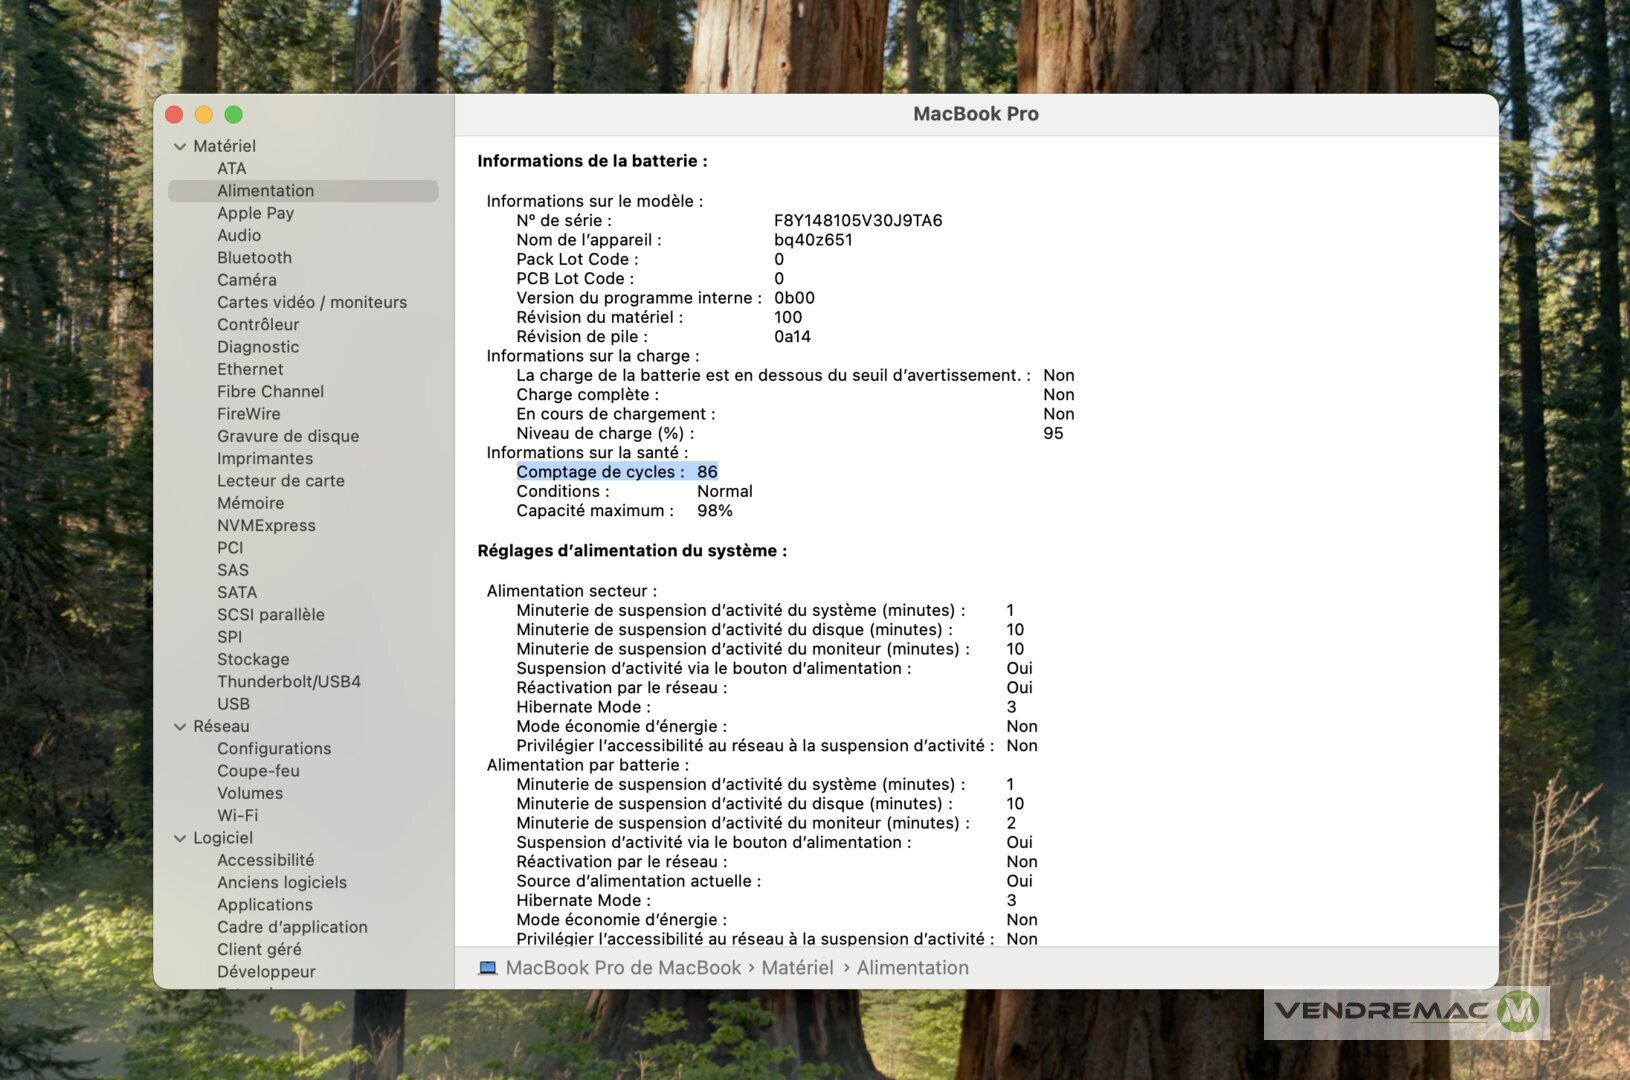Select Cartes vidéo / moniteurs item
Image resolution: width=1630 pixels, height=1080 pixels.
[311, 302]
